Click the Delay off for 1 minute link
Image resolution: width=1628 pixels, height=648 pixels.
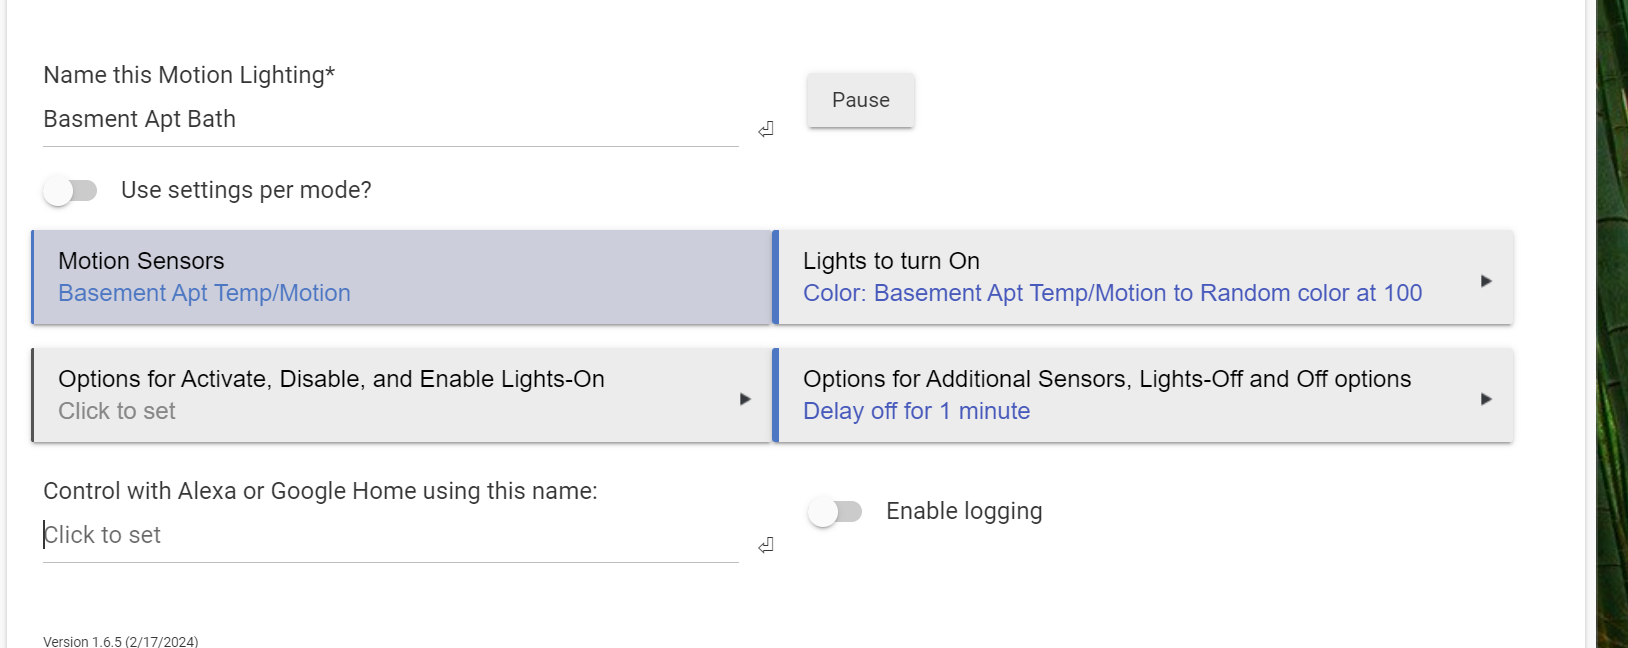[x=916, y=411]
